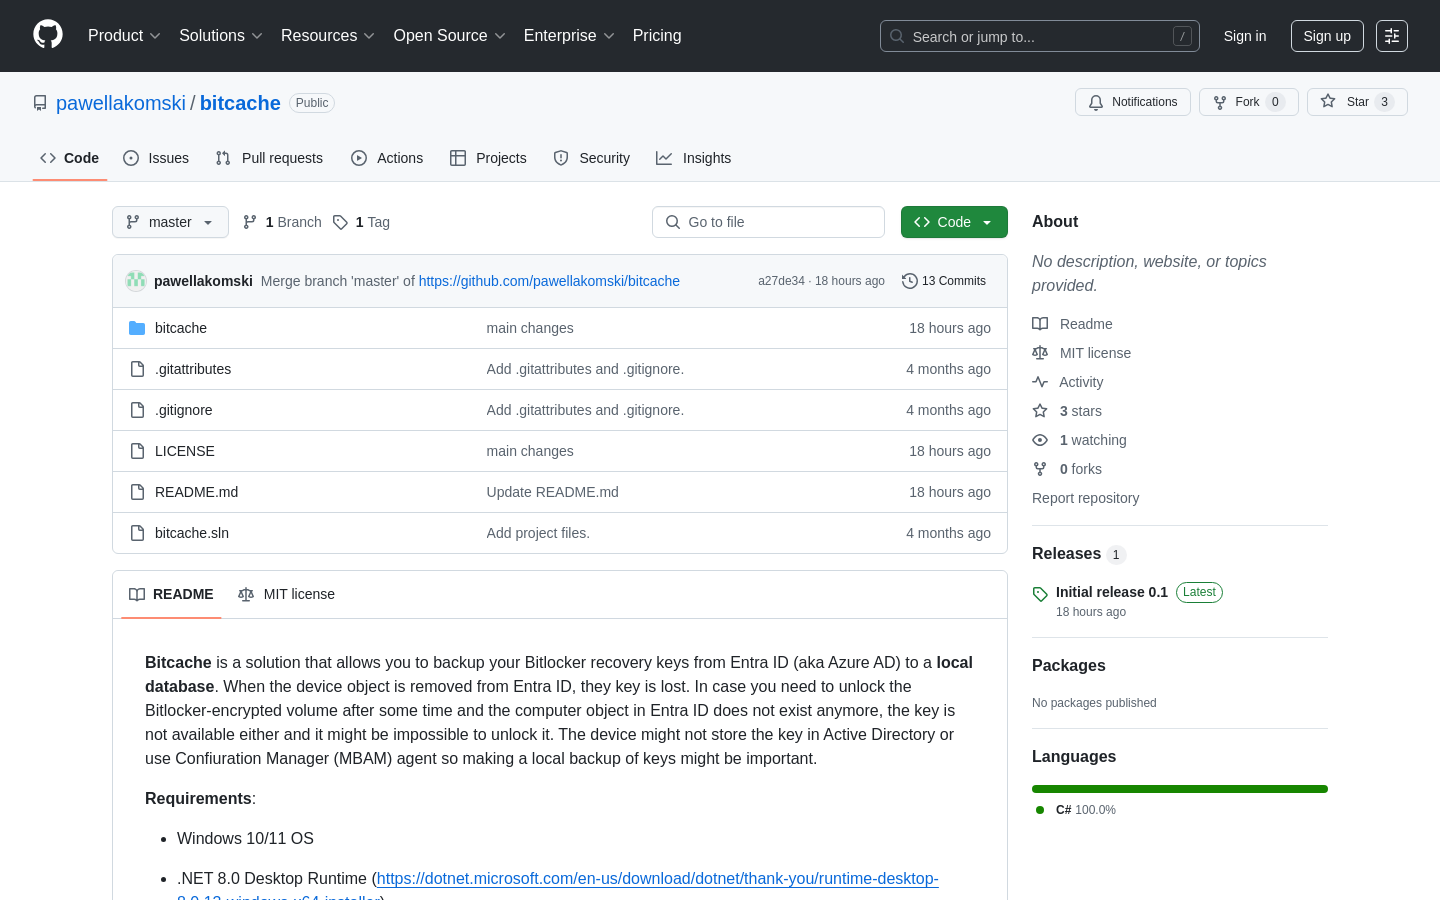The width and height of the screenshot is (1440, 900).
Task: Click the search magnifier icon
Action: tap(897, 36)
